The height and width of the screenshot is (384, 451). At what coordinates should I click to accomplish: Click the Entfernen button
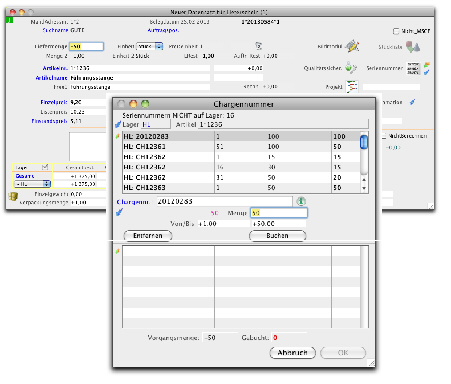(x=148, y=236)
